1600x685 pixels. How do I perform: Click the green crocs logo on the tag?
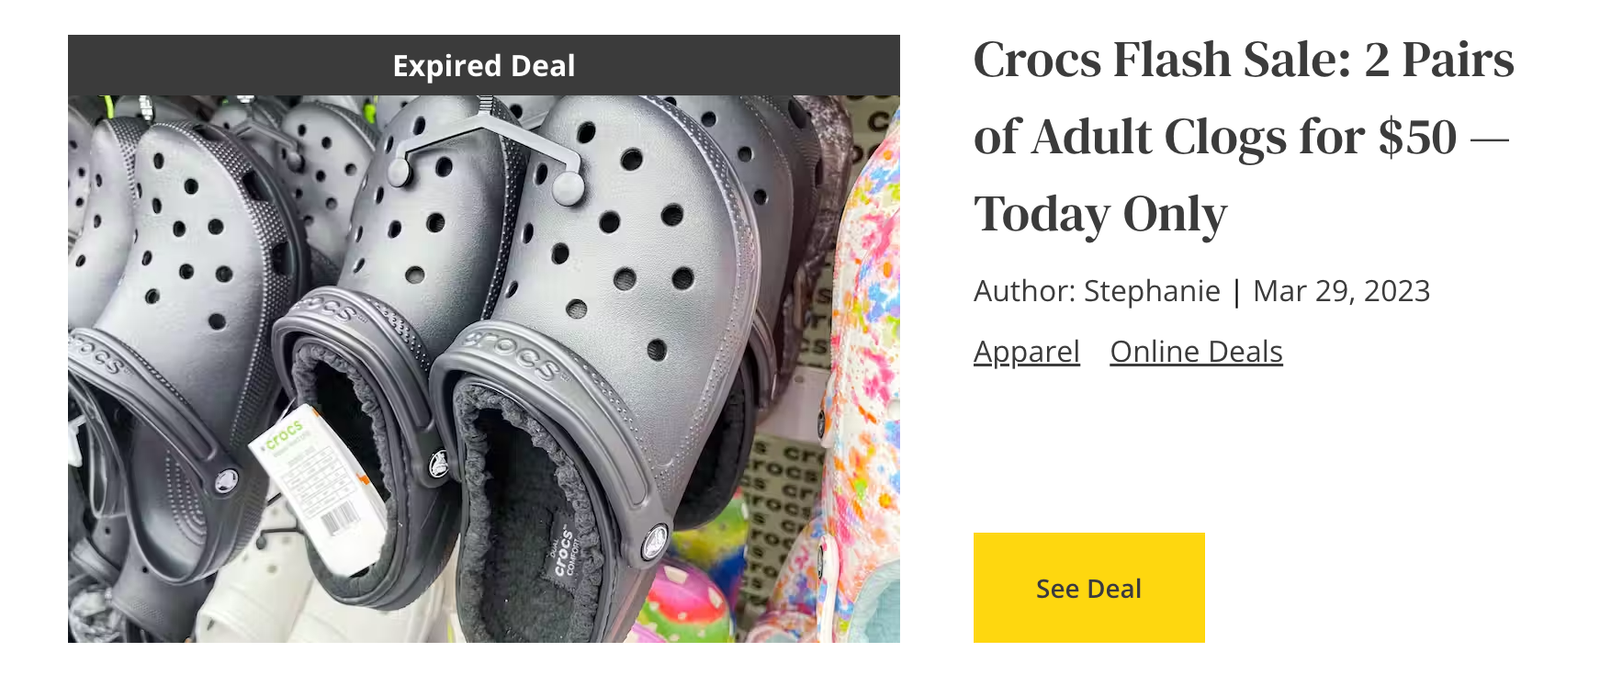point(284,436)
